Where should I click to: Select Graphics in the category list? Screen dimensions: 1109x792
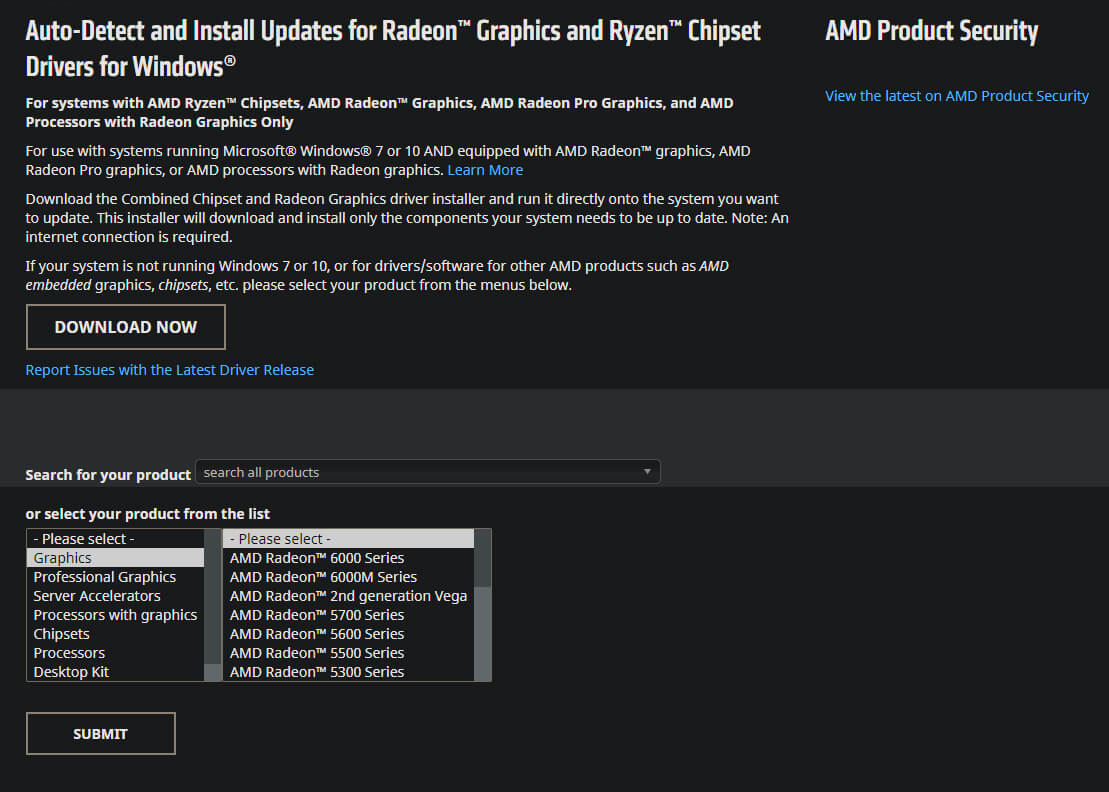click(115, 558)
